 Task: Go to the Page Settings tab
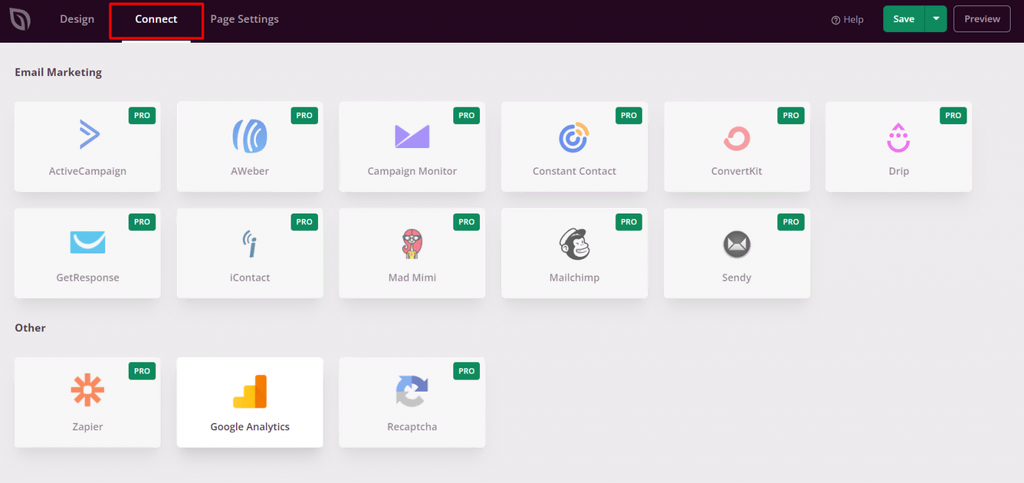pyautogui.click(x=244, y=20)
